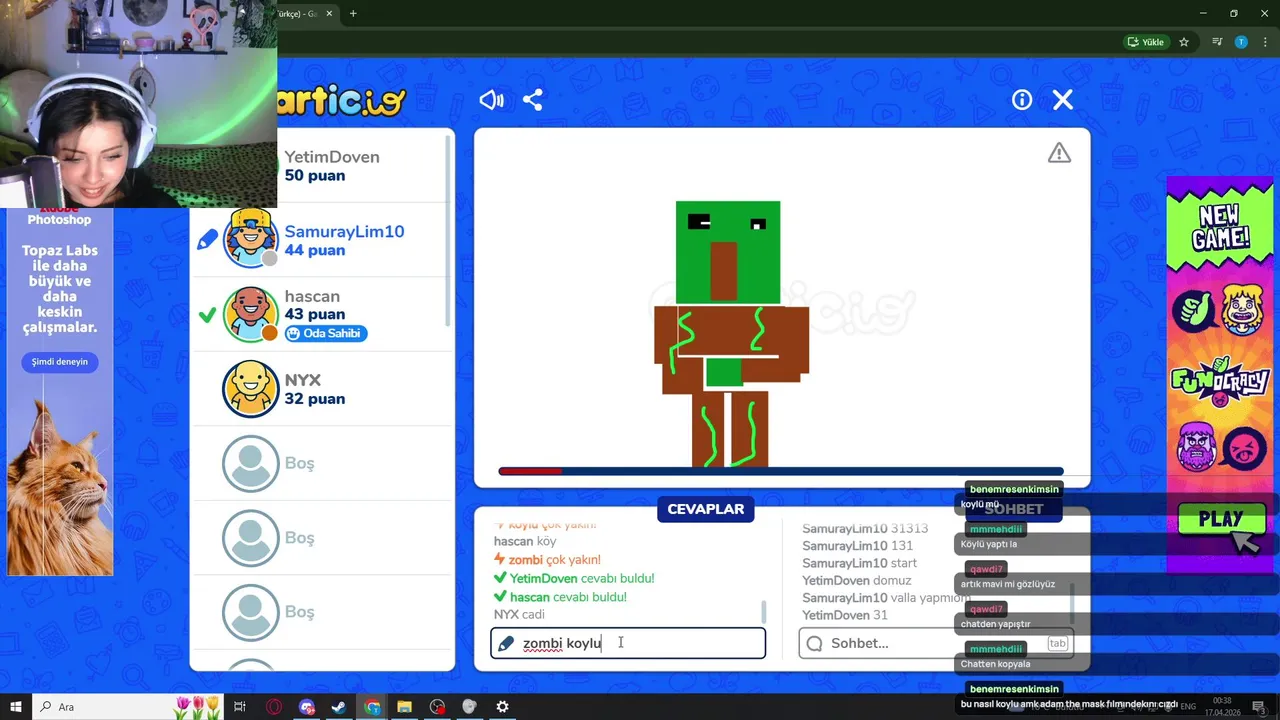Open the browser media control icon
The image size is (1280, 720).
click(1217, 42)
